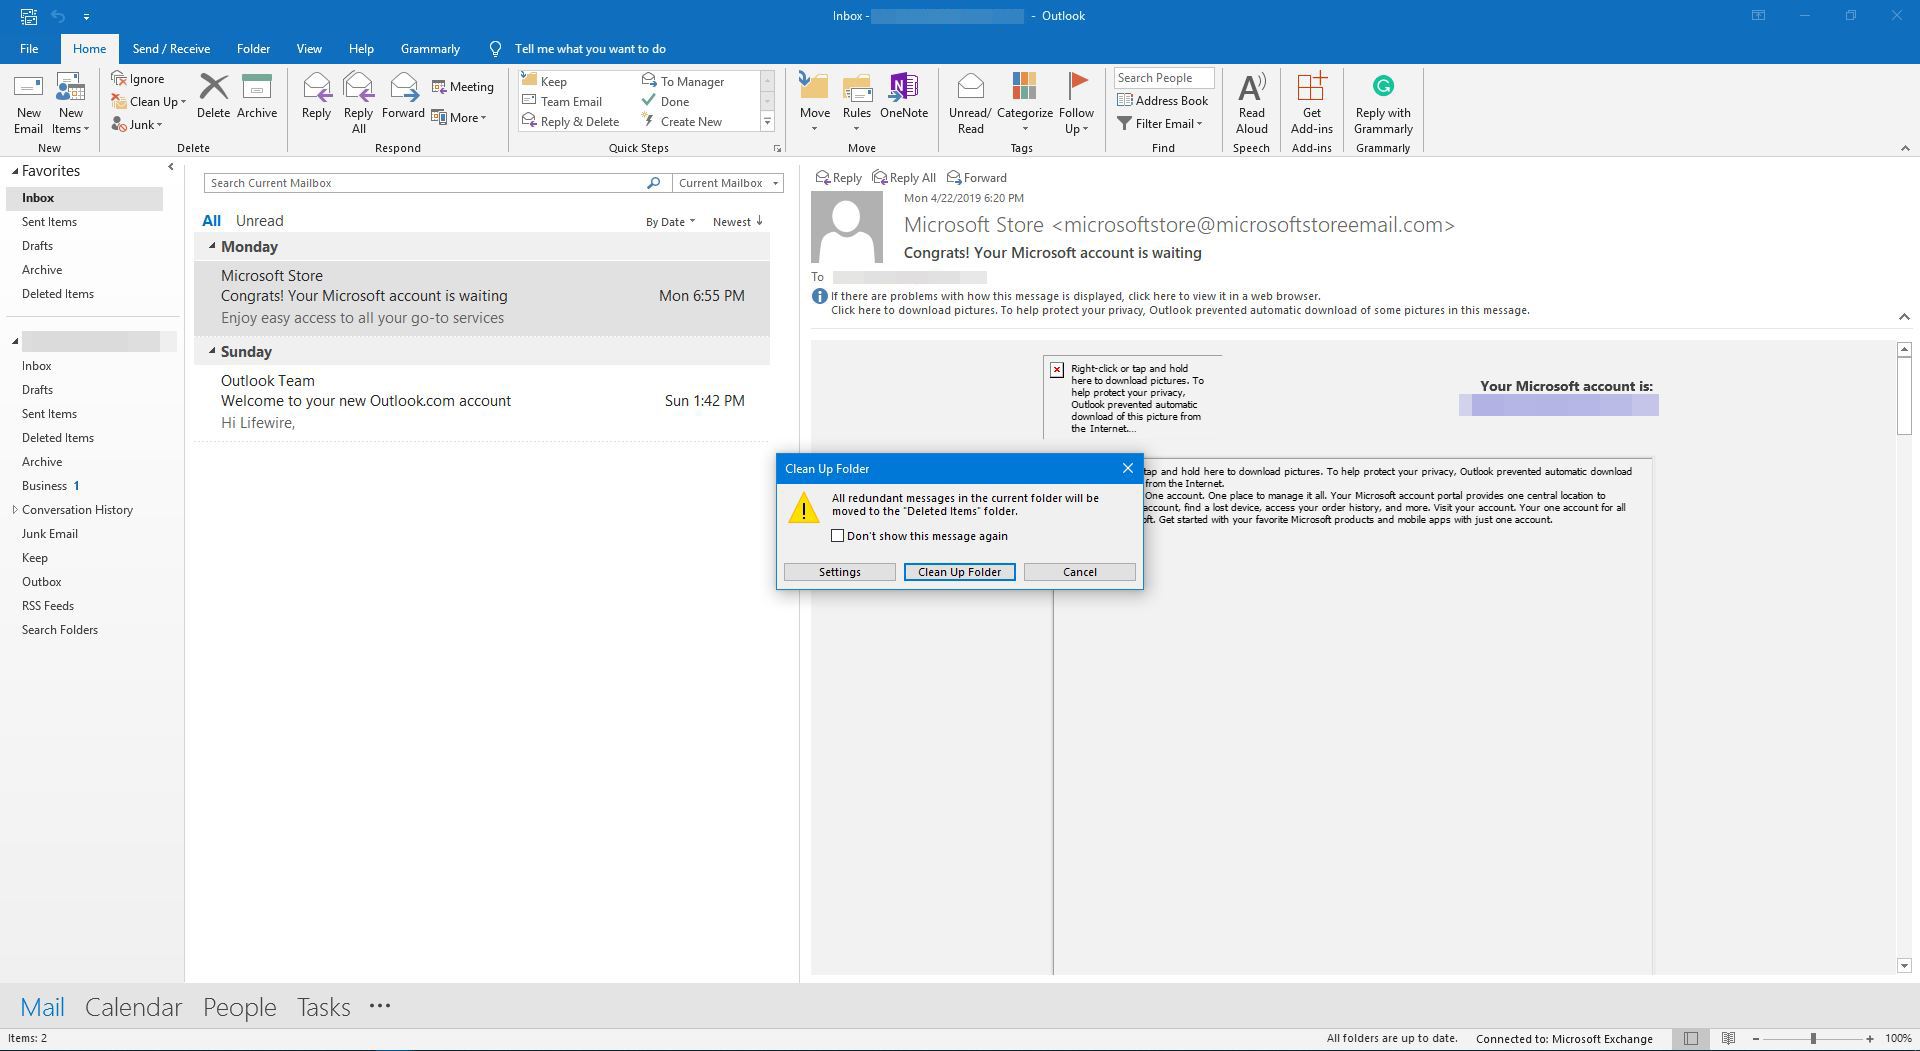The height and width of the screenshot is (1051, 1920).
Task: Open Calendar in navigation bar
Action: [x=133, y=1007]
